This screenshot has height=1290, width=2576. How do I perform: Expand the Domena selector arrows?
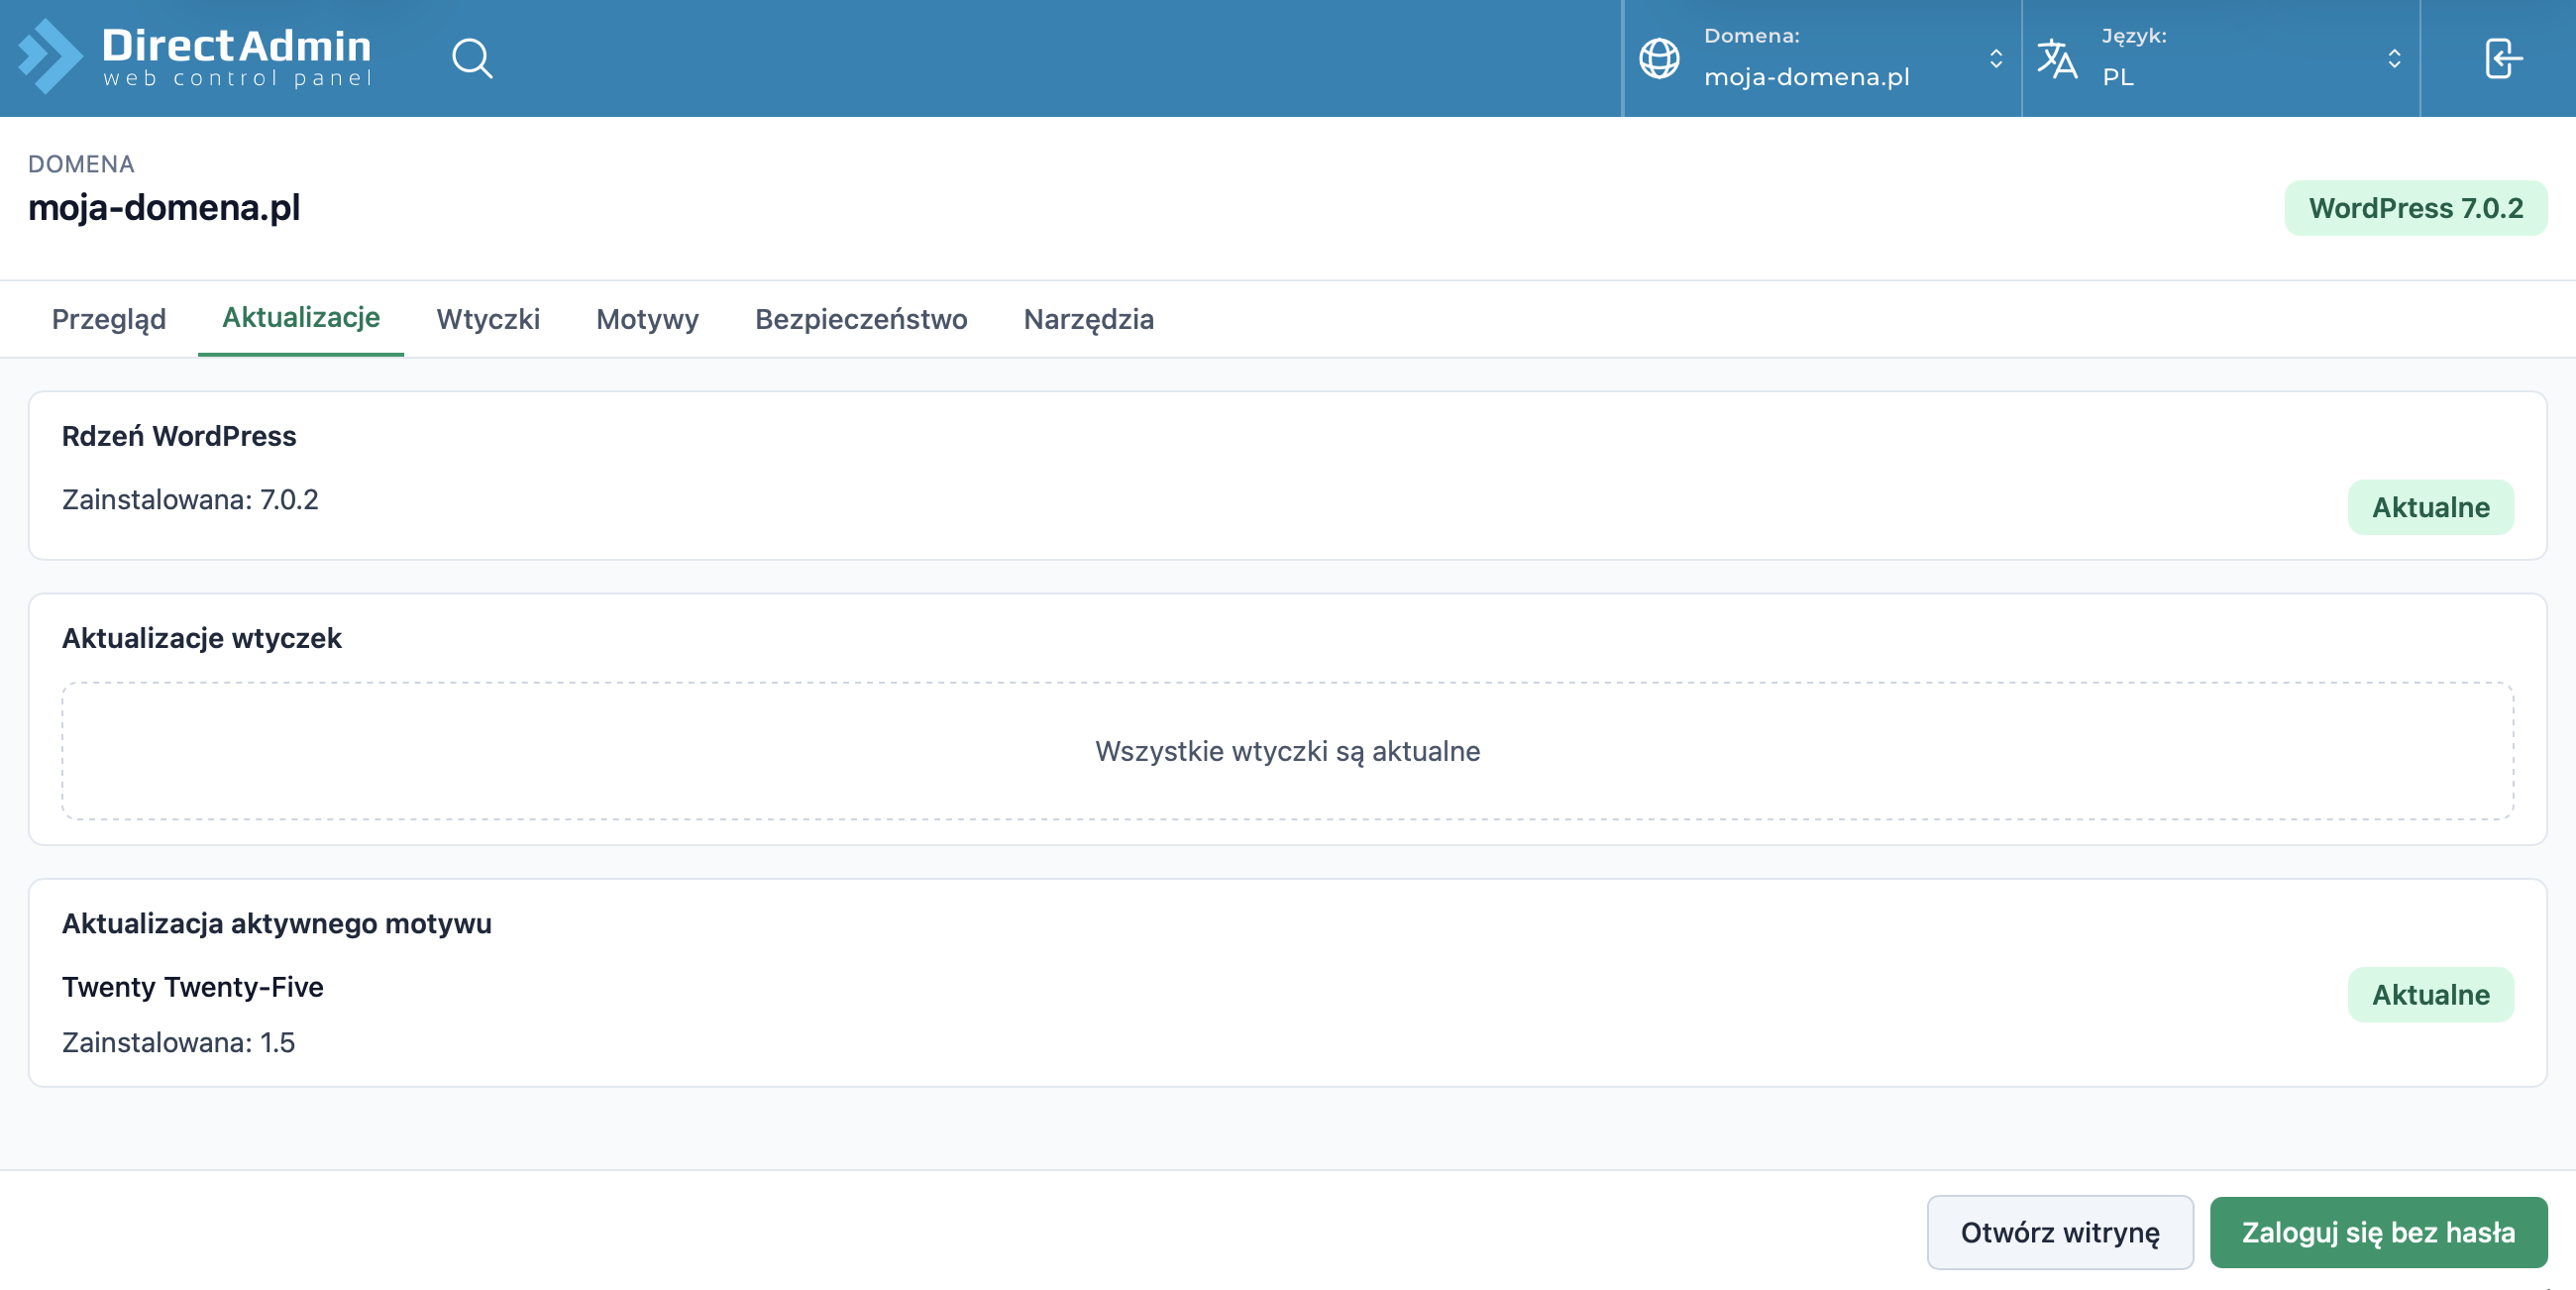coord(1996,58)
